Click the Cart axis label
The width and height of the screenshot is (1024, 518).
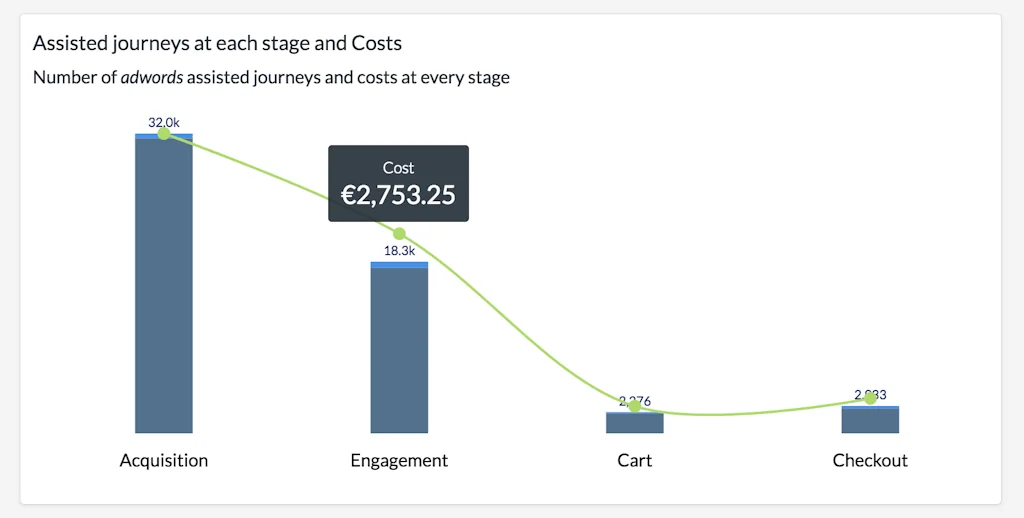coord(635,461)
